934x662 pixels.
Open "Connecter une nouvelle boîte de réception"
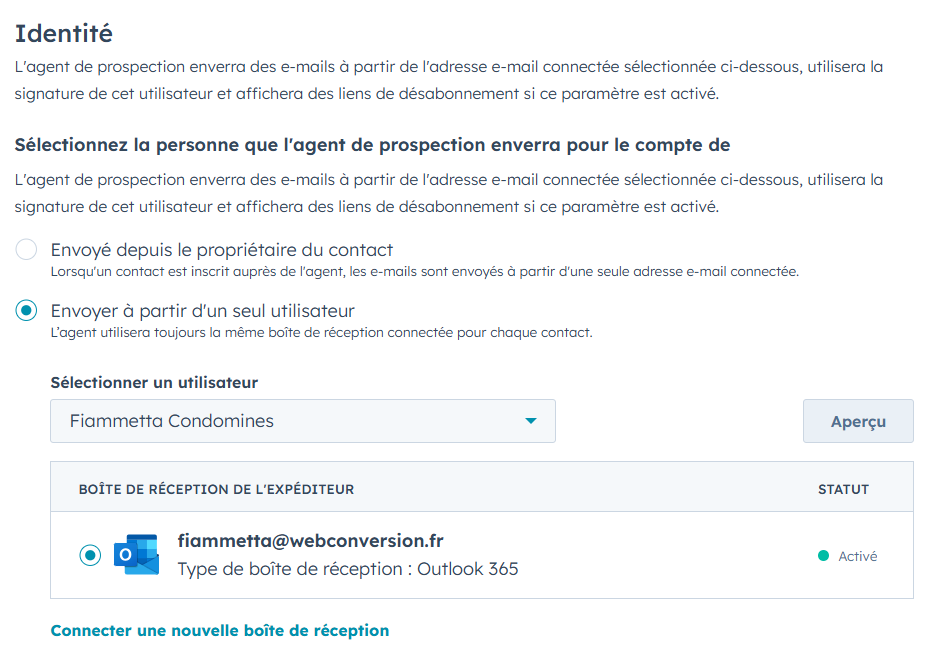(x=218, y=630)
